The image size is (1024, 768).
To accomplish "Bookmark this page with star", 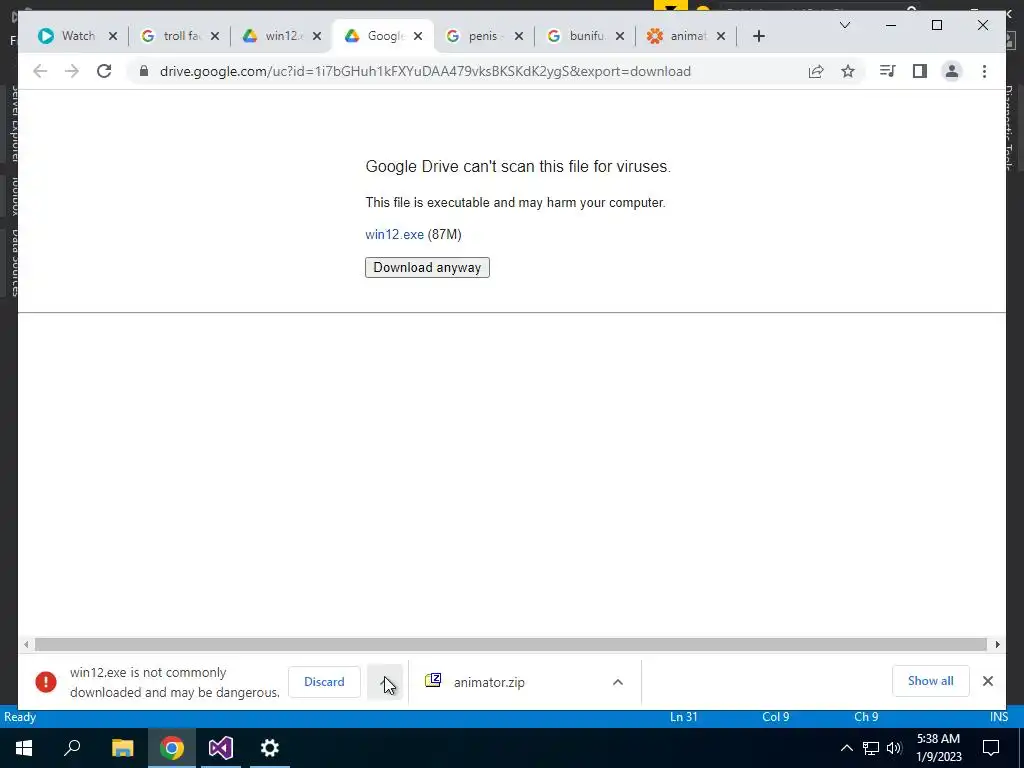I will point(848,71).
